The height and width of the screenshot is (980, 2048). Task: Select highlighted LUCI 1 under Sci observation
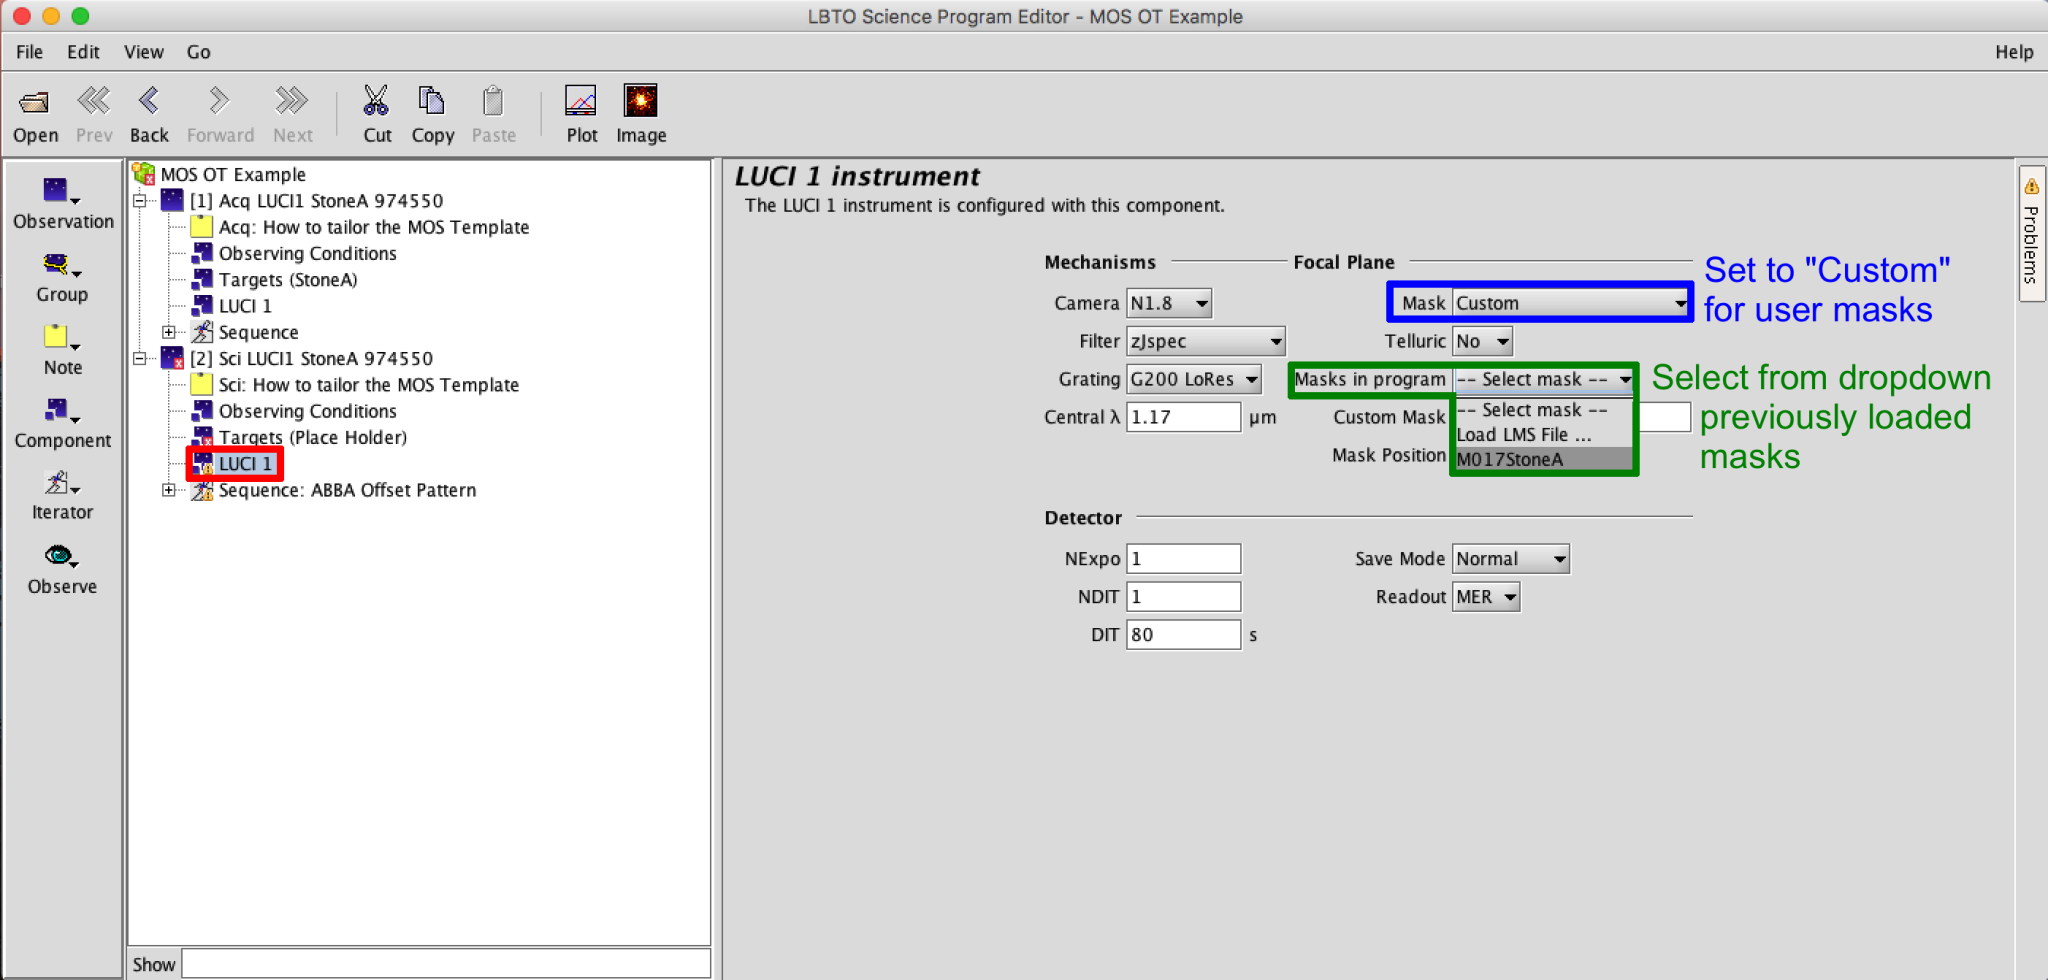pos(245,464)
